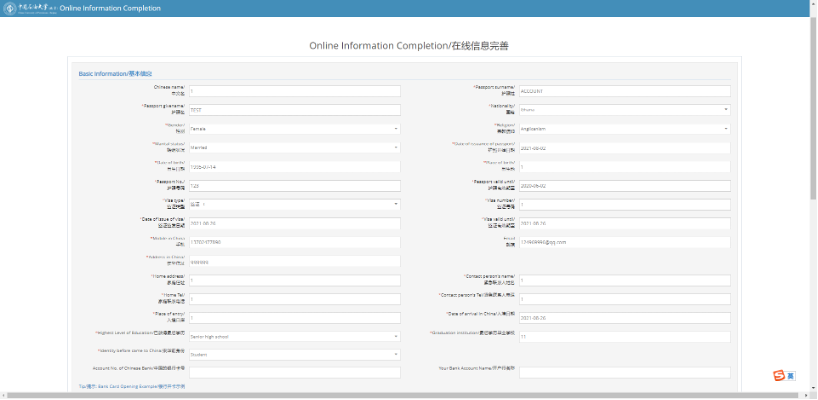818x400 pixels.
Task: Select the Religion dropdown
Action: click(x=624, y=129)
